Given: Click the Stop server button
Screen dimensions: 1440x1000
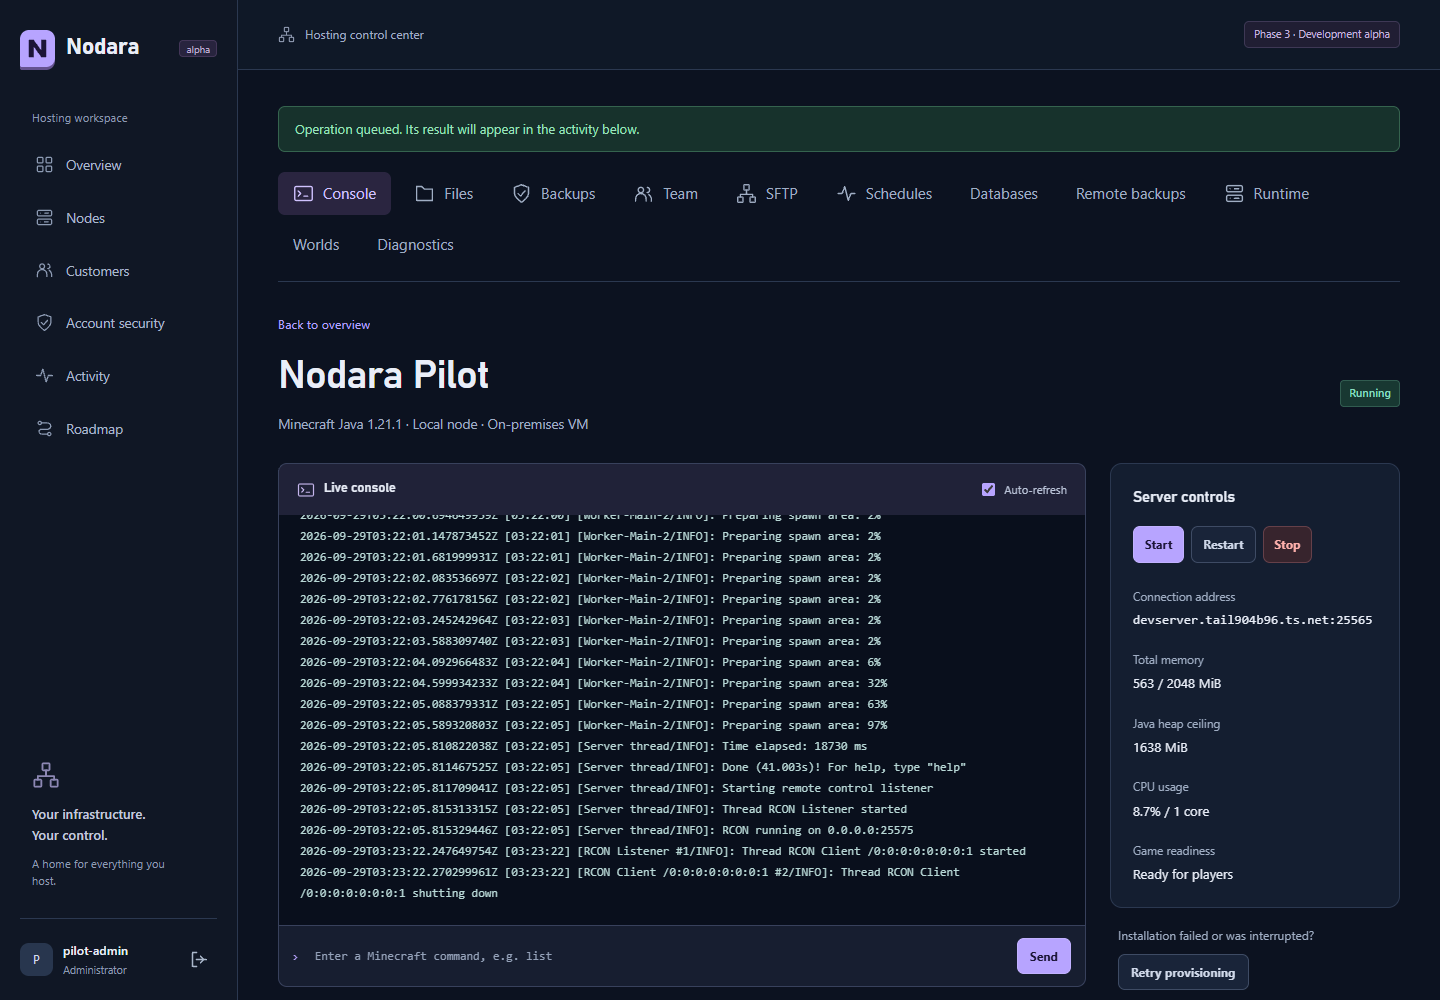Looking at the screenshot, I should tap(1287, 545).
